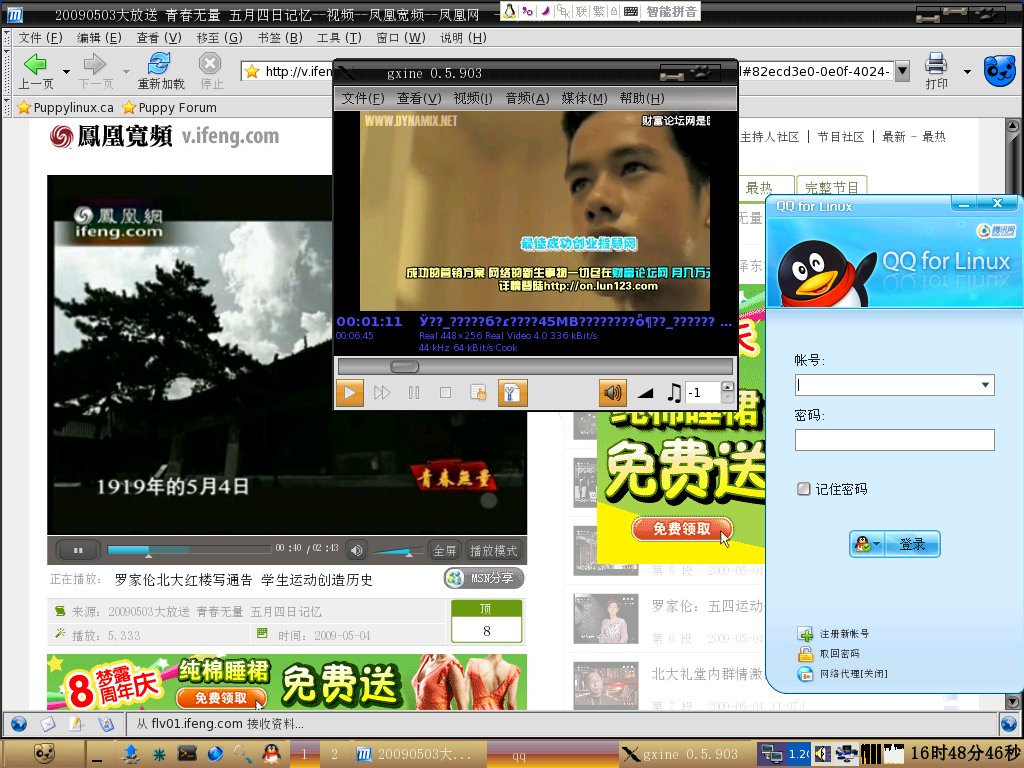Screen dimensions: 1024x768
Task: Adjust ifeng web player volume slider
Action: click(397, 551)
